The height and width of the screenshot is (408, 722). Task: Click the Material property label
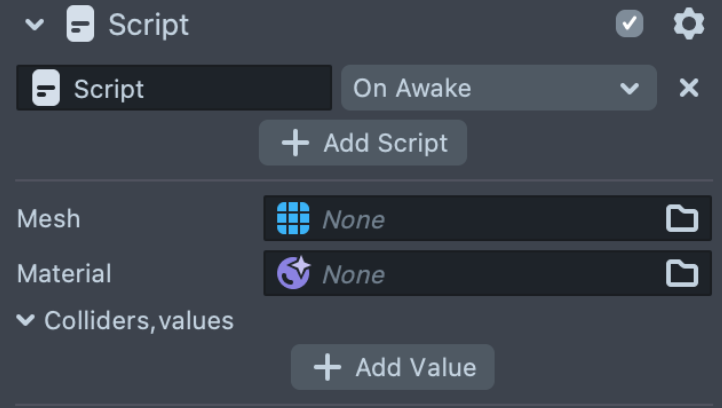coord(64,273)
